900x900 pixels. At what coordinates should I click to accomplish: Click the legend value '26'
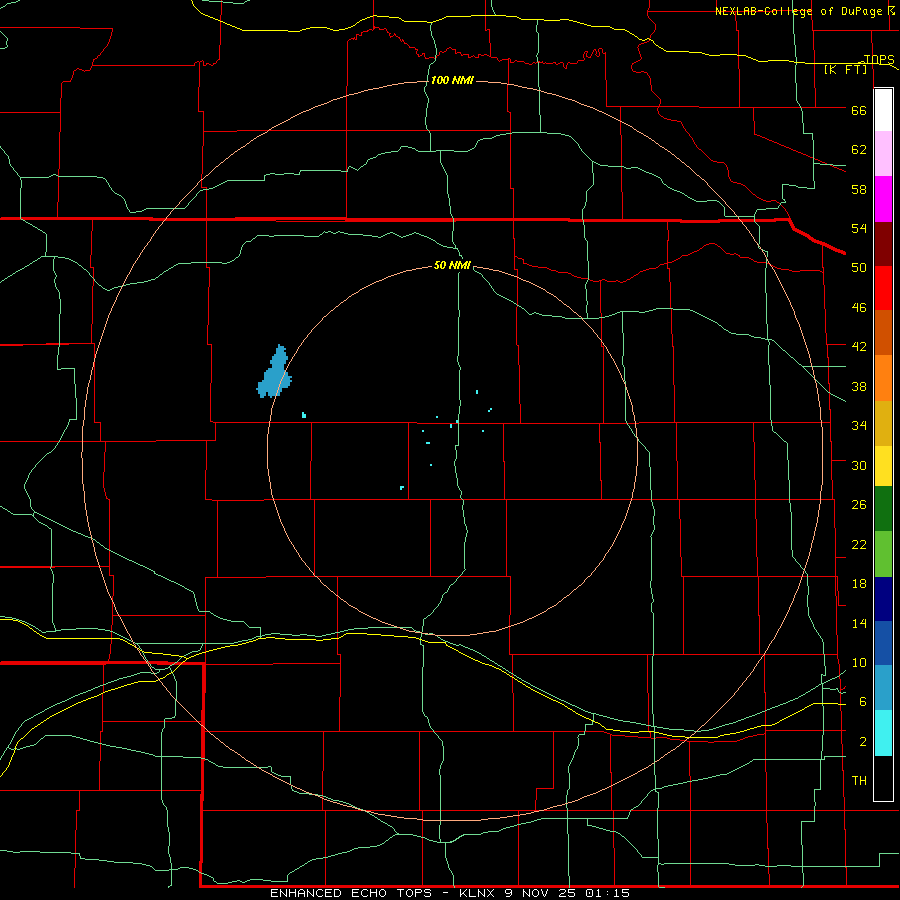[x=859, y=505]
